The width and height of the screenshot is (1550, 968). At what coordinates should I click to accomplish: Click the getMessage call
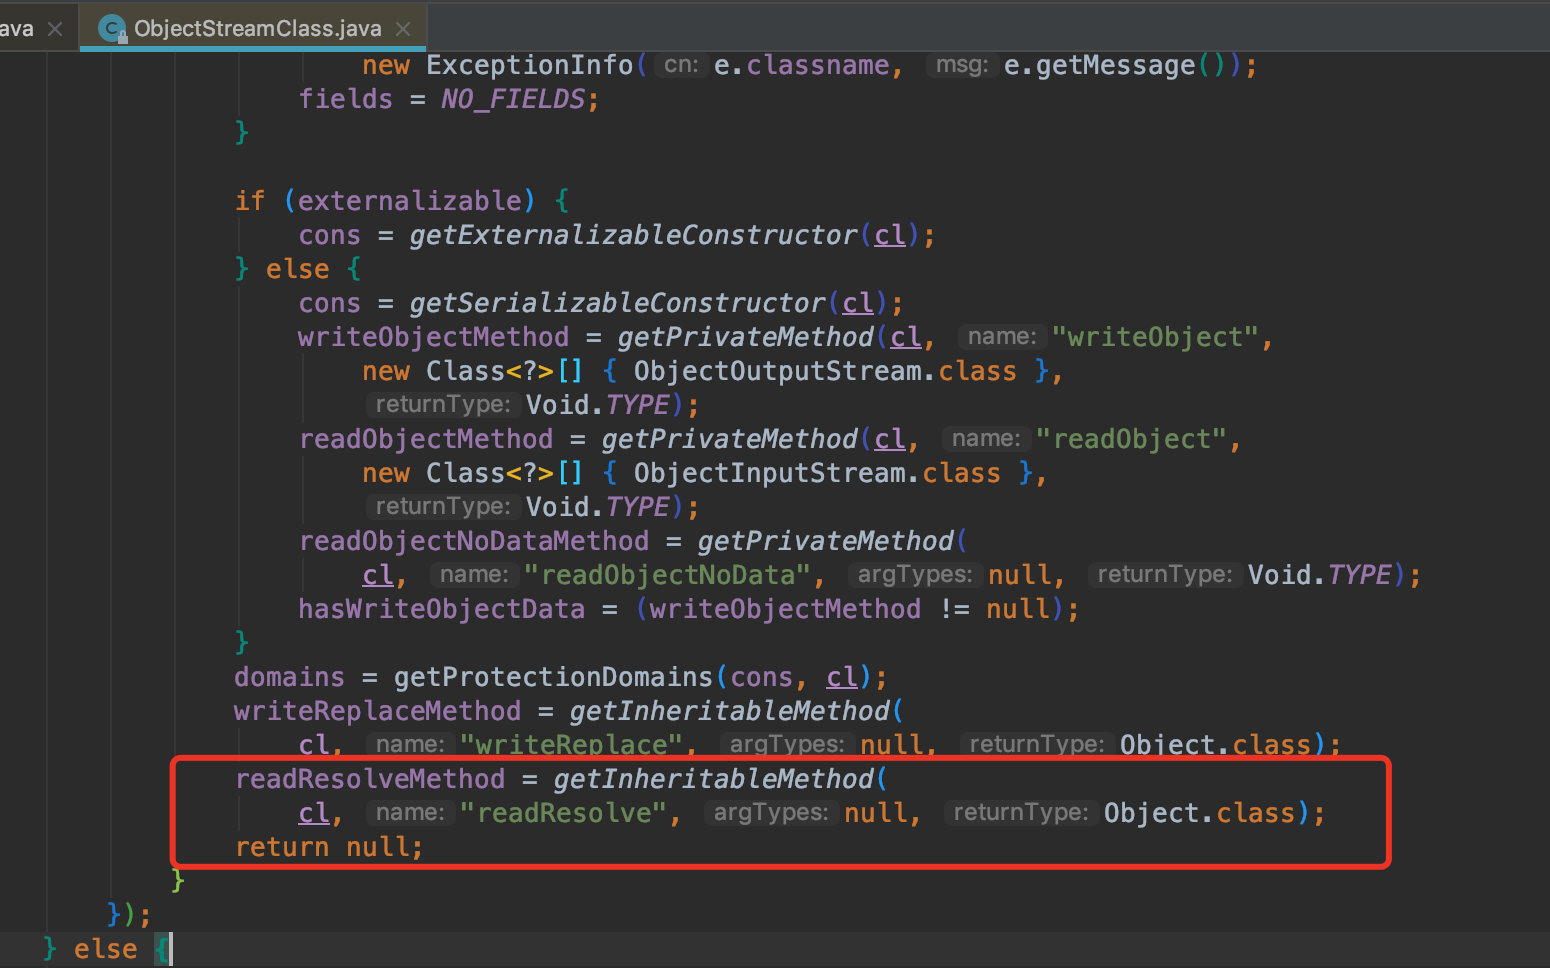[x=1115, y=65]
